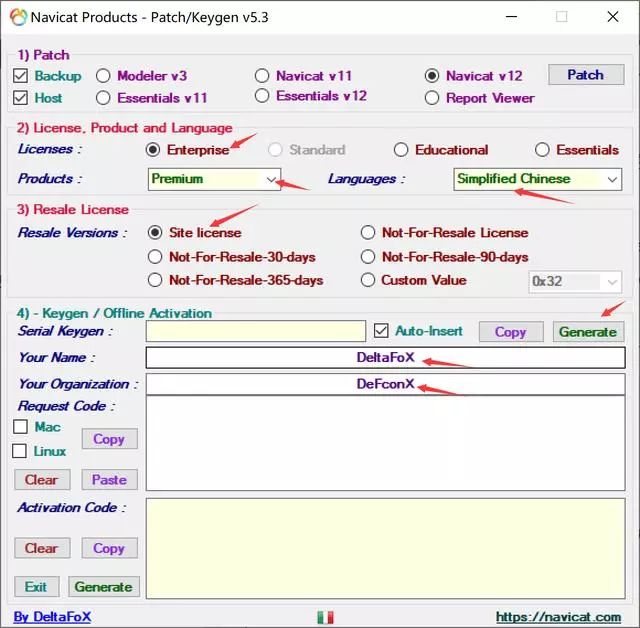The width and height of the screenshot is (640, 628).
Task: Click the Italian flag icon at bottom
Action: tap(325, 617)
